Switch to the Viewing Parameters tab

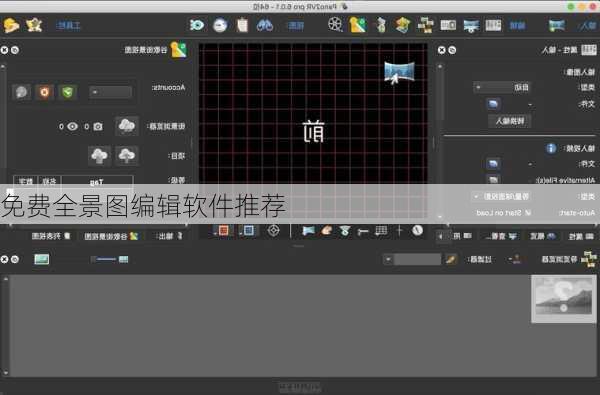[501, 236]
